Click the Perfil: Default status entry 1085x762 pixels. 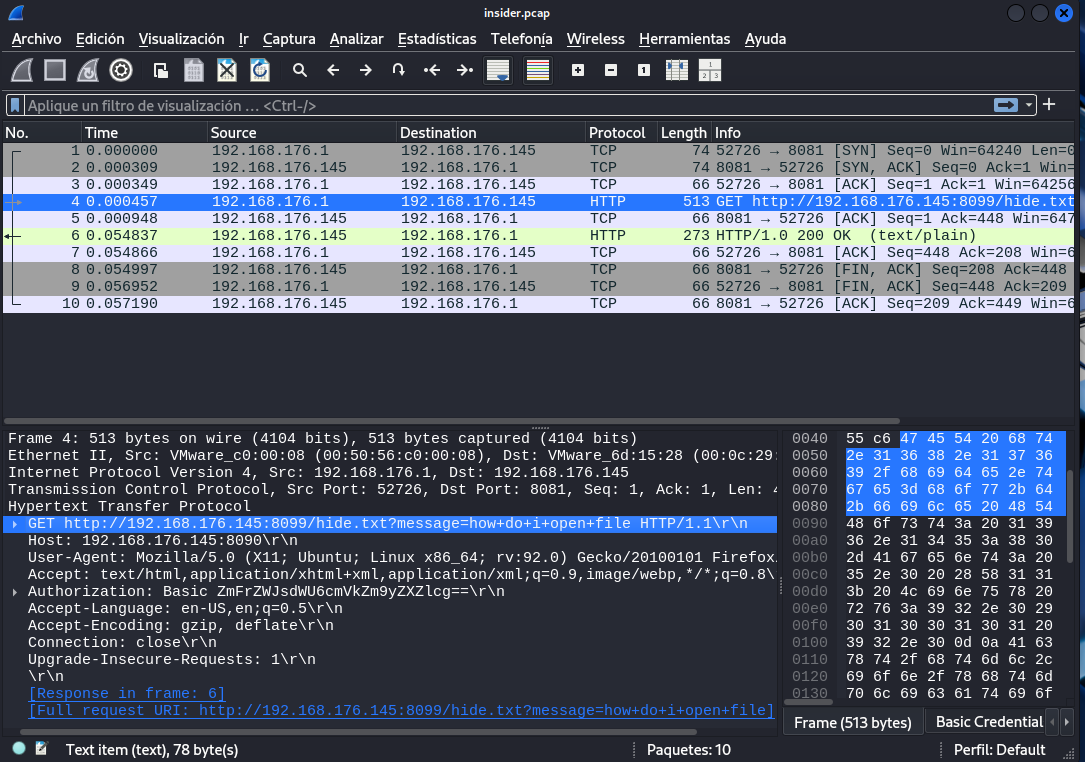[999, 750]
